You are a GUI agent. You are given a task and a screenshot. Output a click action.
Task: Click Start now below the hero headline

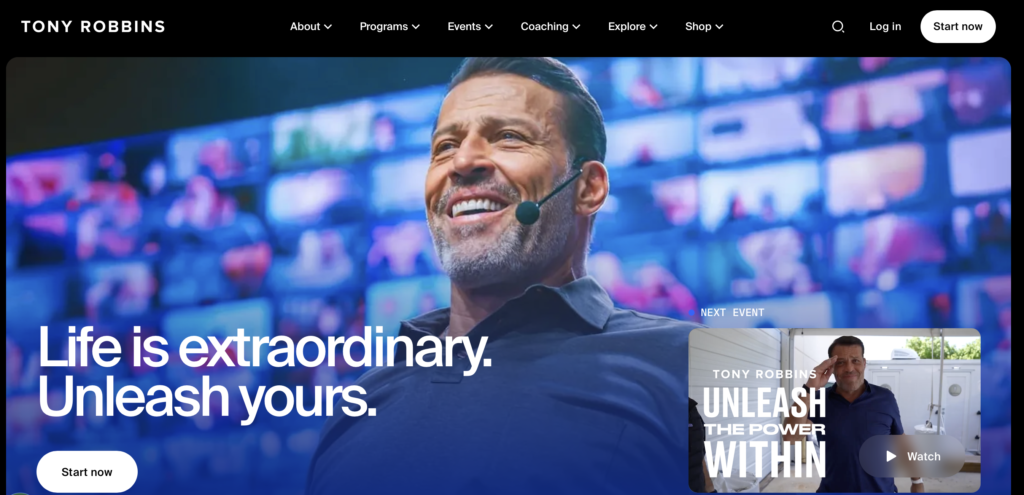click(87, 471)
